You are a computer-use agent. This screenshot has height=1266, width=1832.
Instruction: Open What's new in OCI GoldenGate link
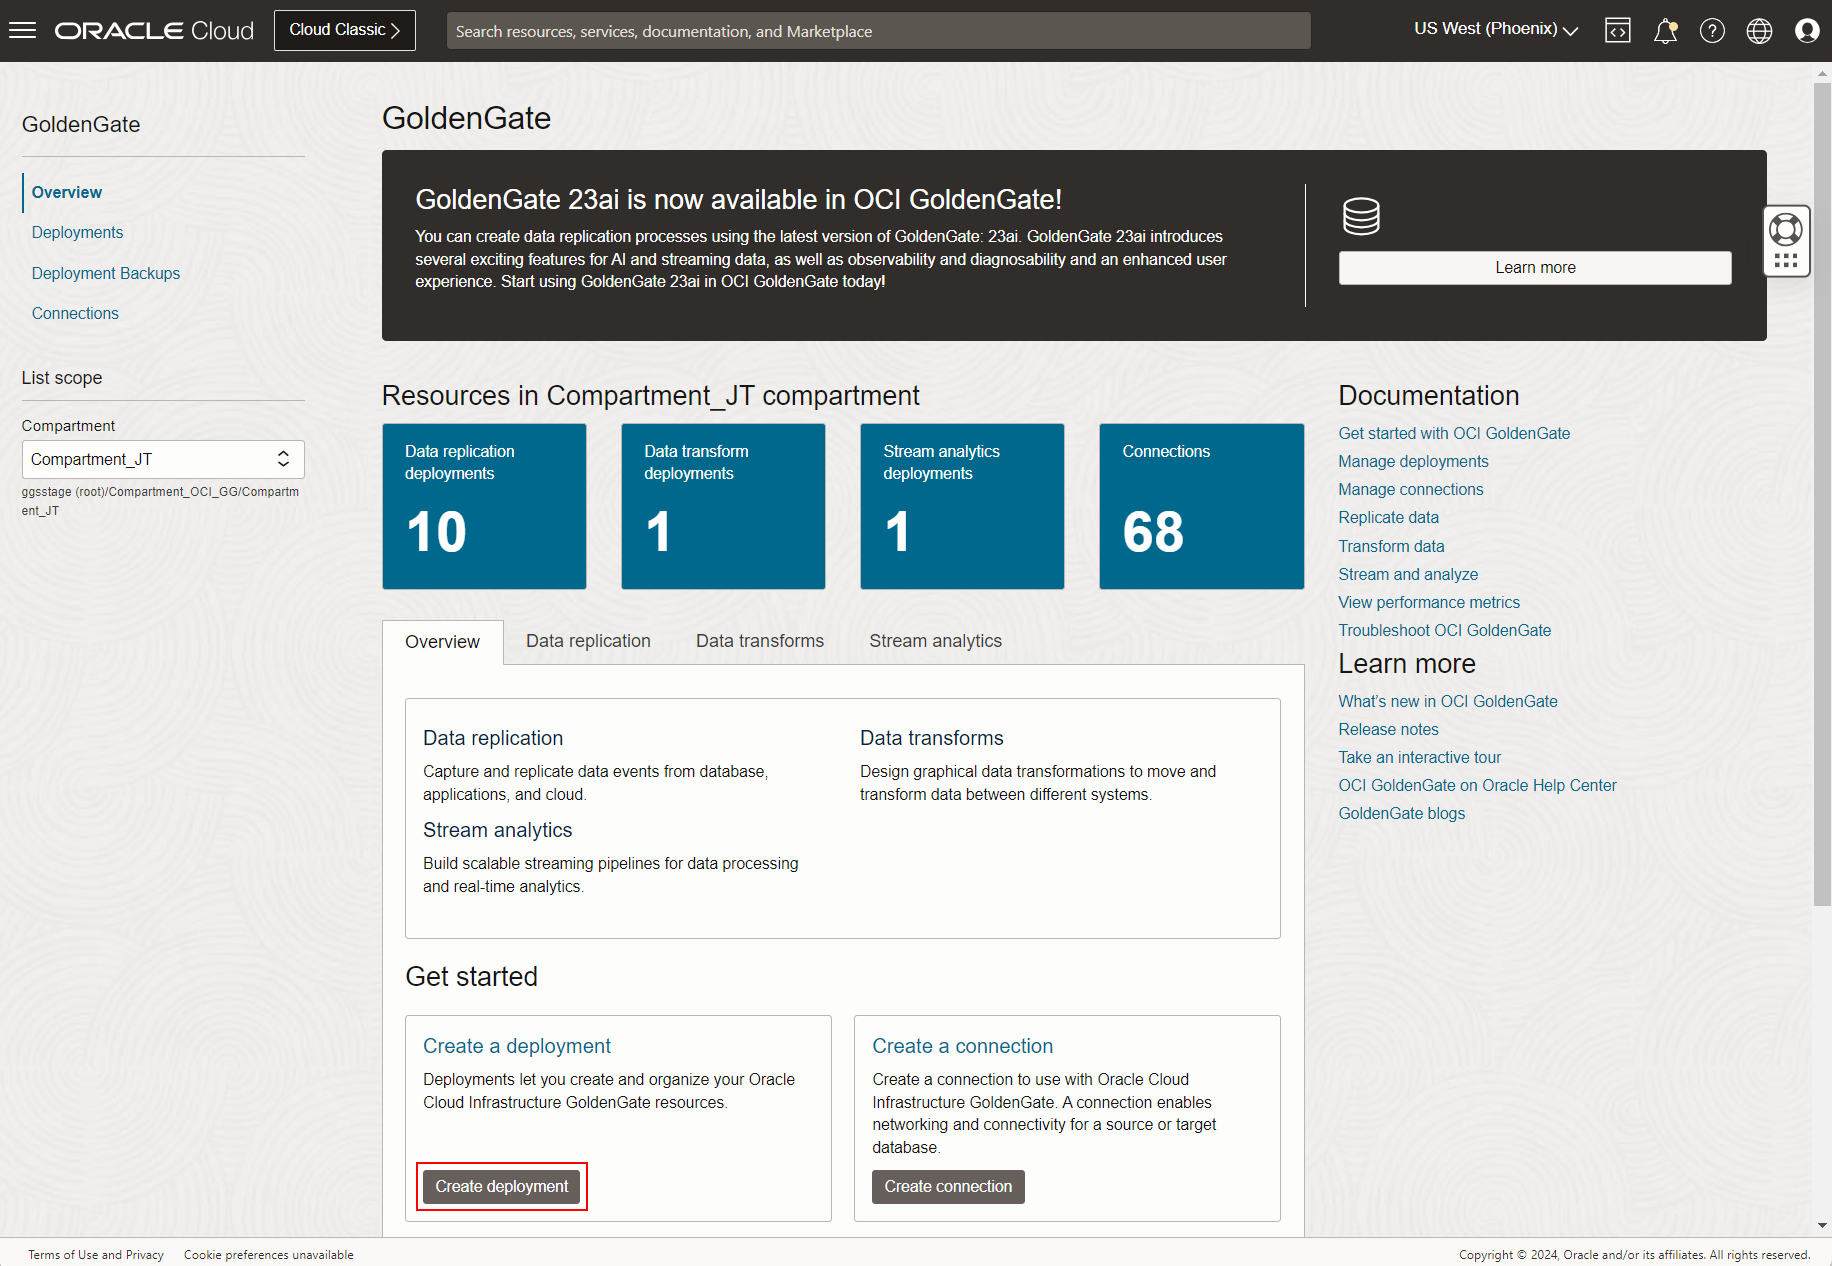click(x=1448, y=701)
